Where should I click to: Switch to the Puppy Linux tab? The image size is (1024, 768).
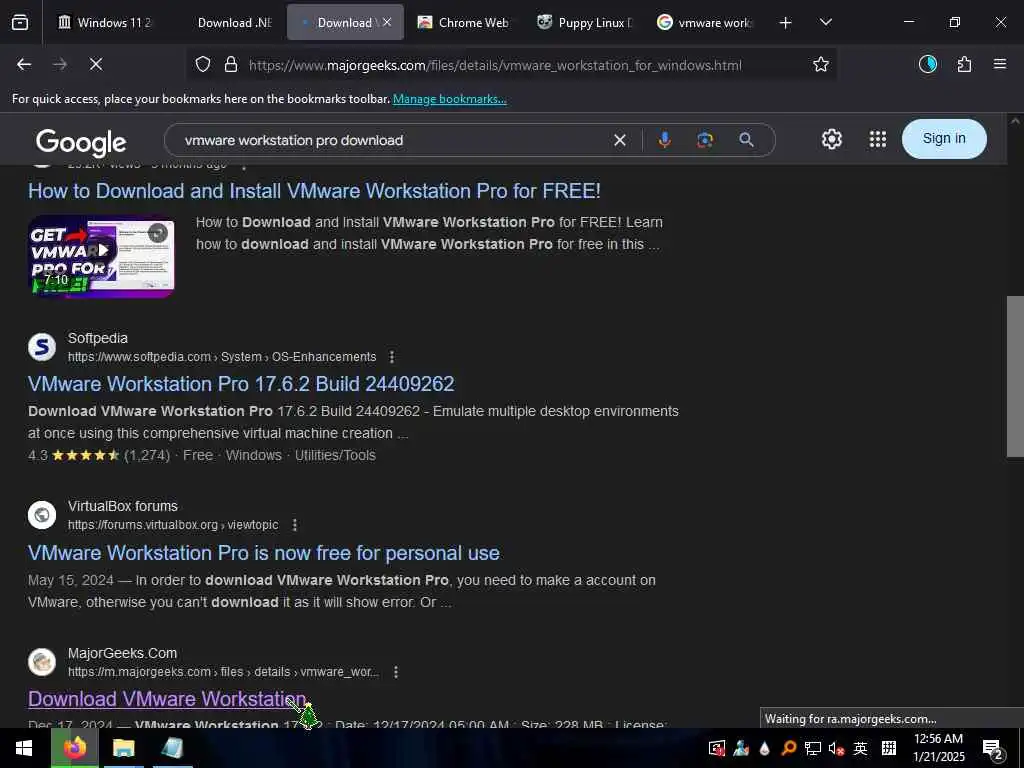click(584, 22)
